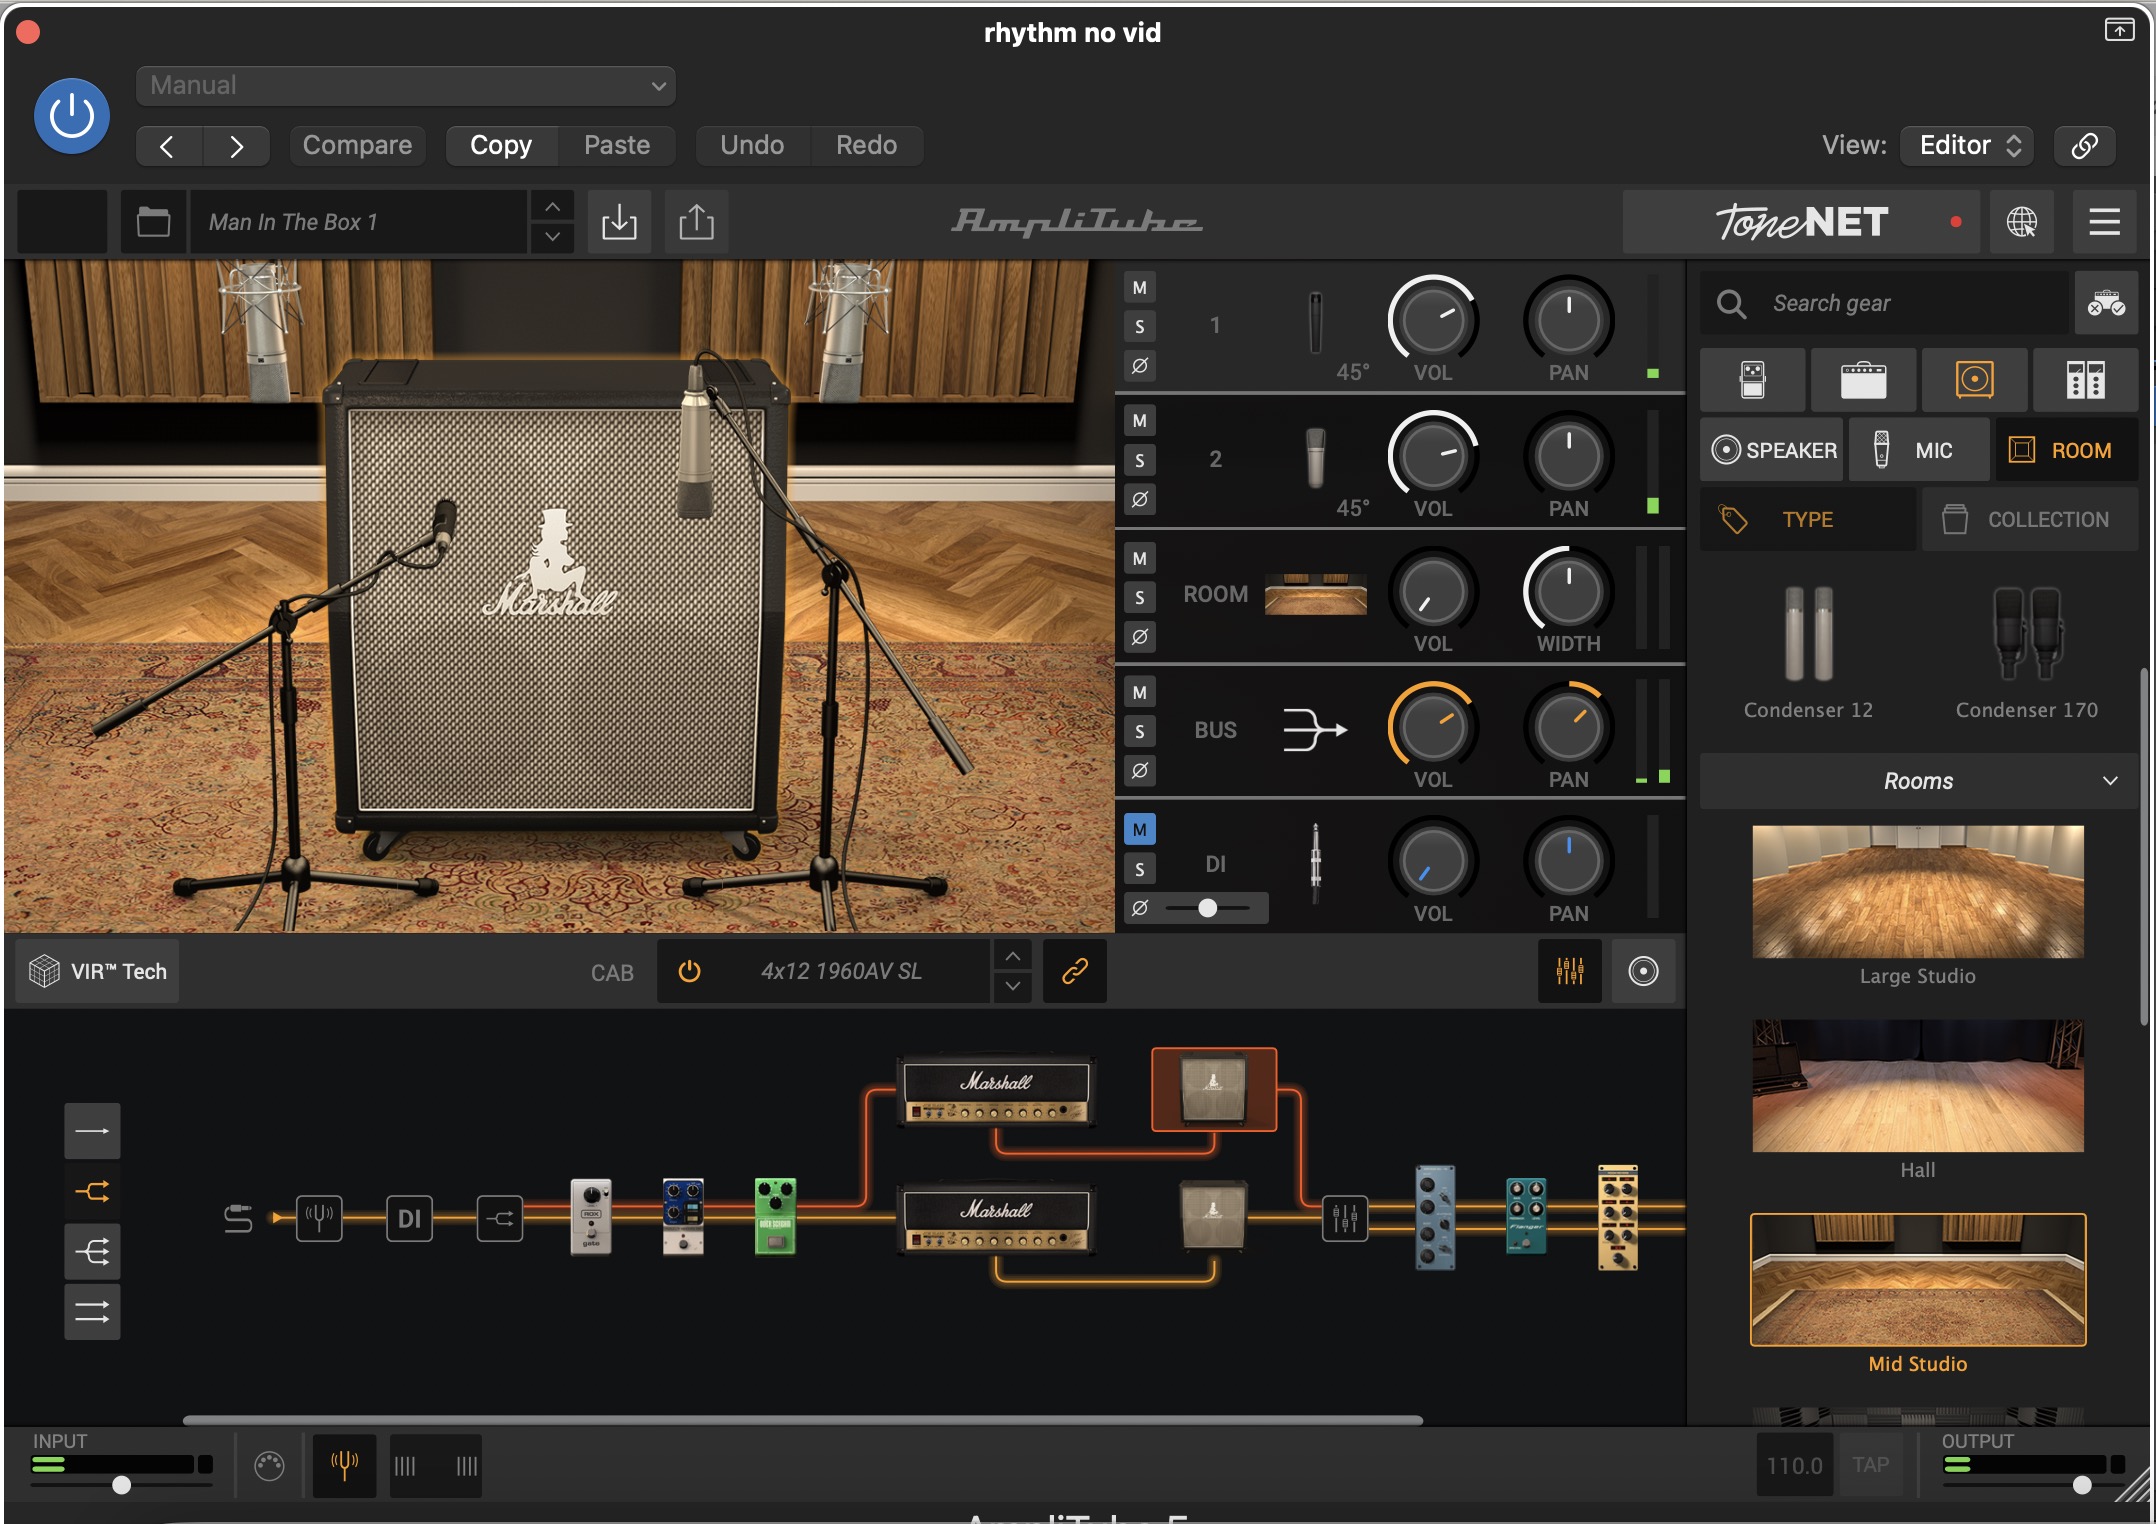Toggle the CAB power button

point(689,971)
